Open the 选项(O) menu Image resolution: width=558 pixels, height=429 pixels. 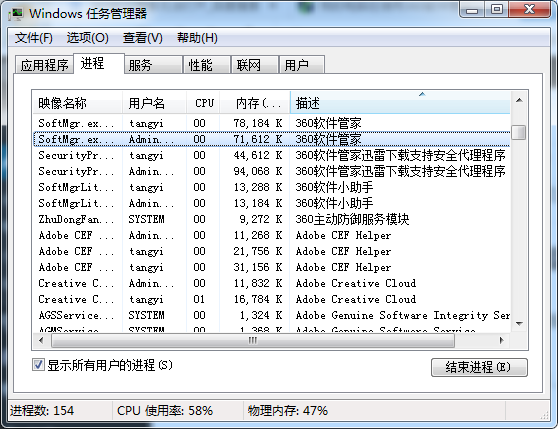click(88, 38)
